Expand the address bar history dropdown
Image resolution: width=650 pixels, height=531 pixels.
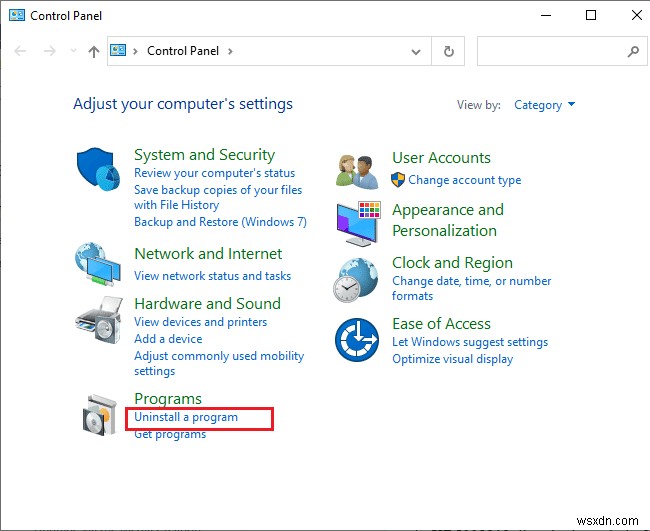417,51
